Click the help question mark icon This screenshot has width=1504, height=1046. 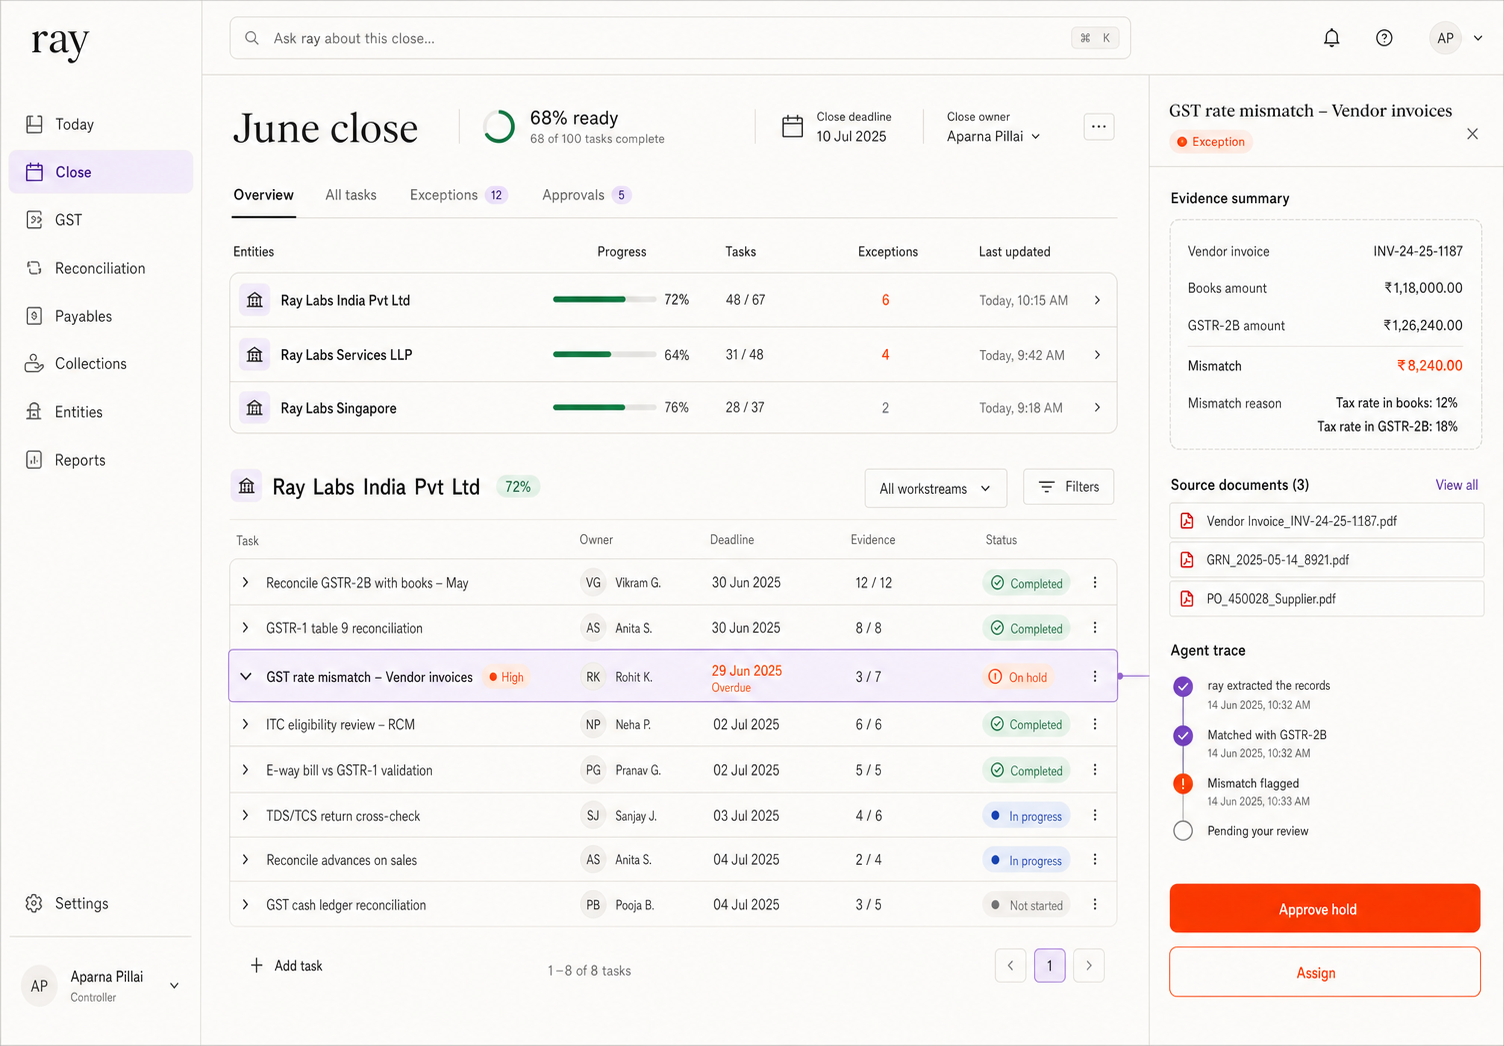(x=1384, y=38)
